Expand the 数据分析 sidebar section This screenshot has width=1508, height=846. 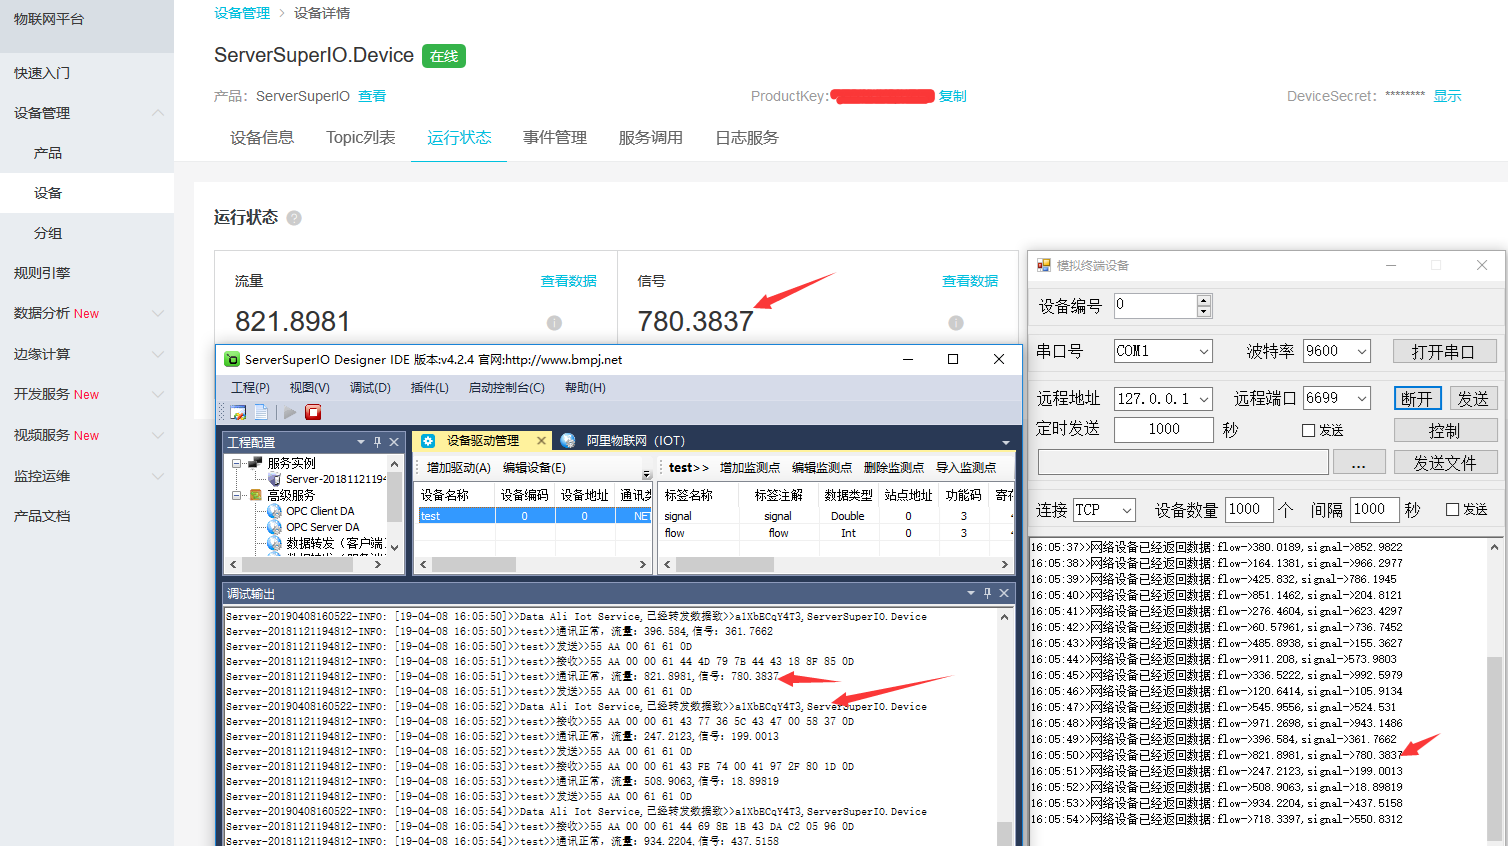(x=158, y=313)
